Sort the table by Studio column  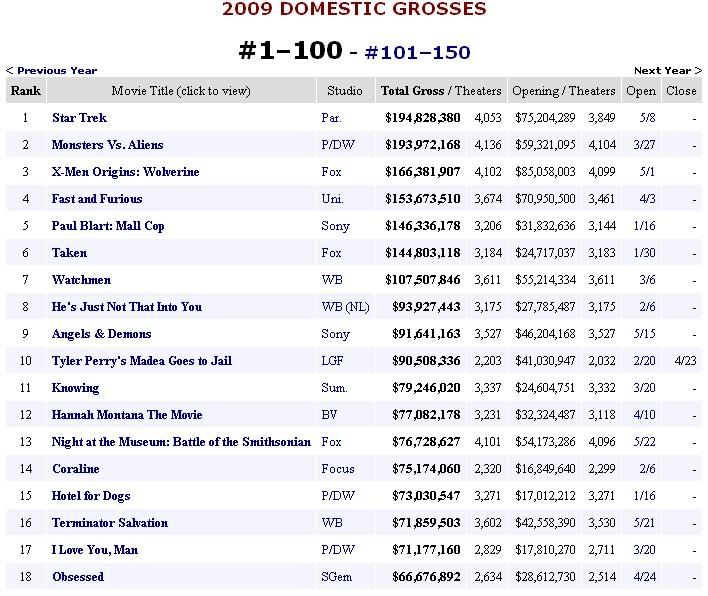[345, 91]
